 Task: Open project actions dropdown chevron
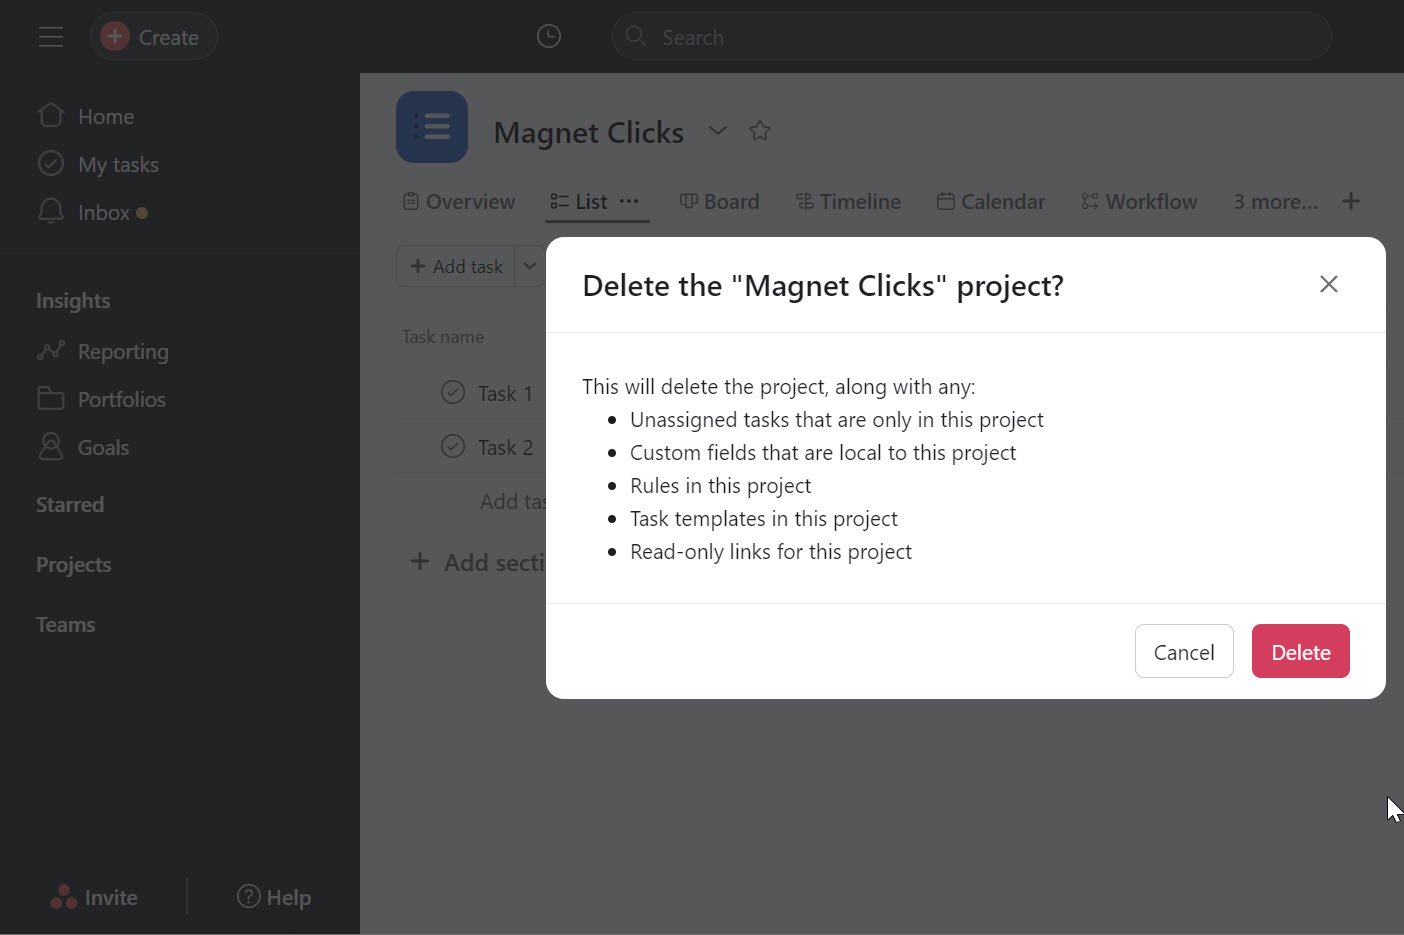pyautogui.click(x=717, y=131)
